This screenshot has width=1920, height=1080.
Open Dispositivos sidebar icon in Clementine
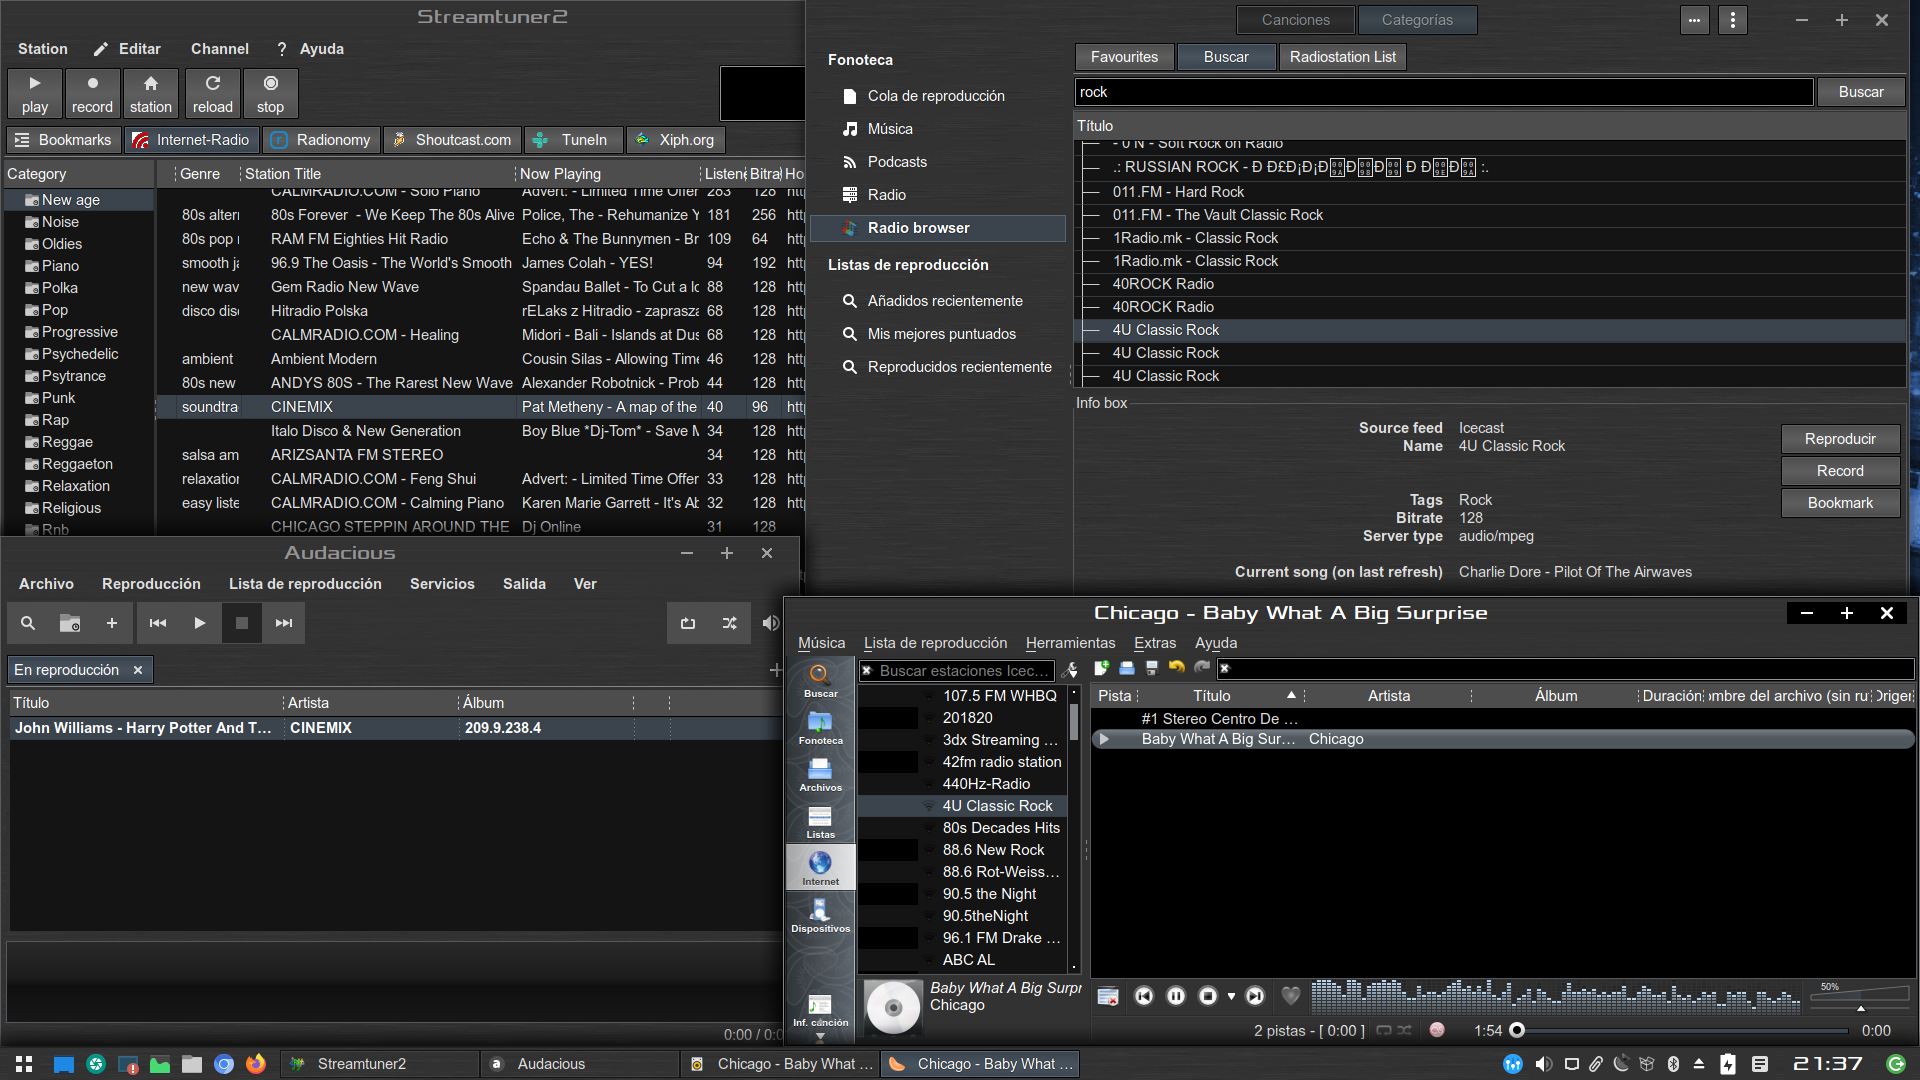pyautogui.click(x=820, y=915)
